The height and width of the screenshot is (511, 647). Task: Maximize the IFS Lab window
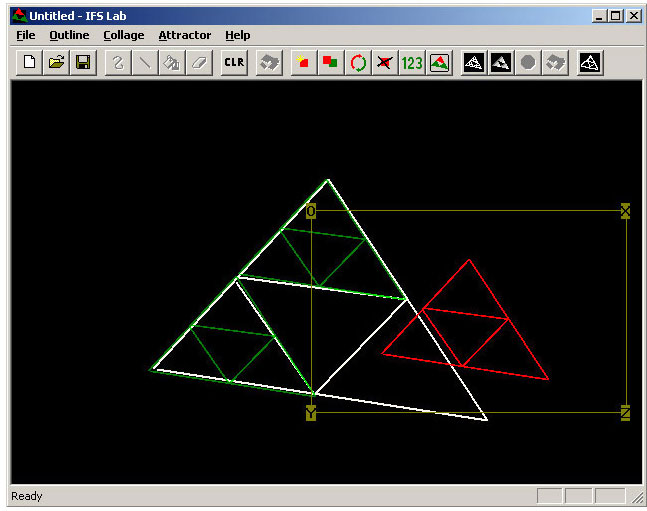[x=615, y=16]
